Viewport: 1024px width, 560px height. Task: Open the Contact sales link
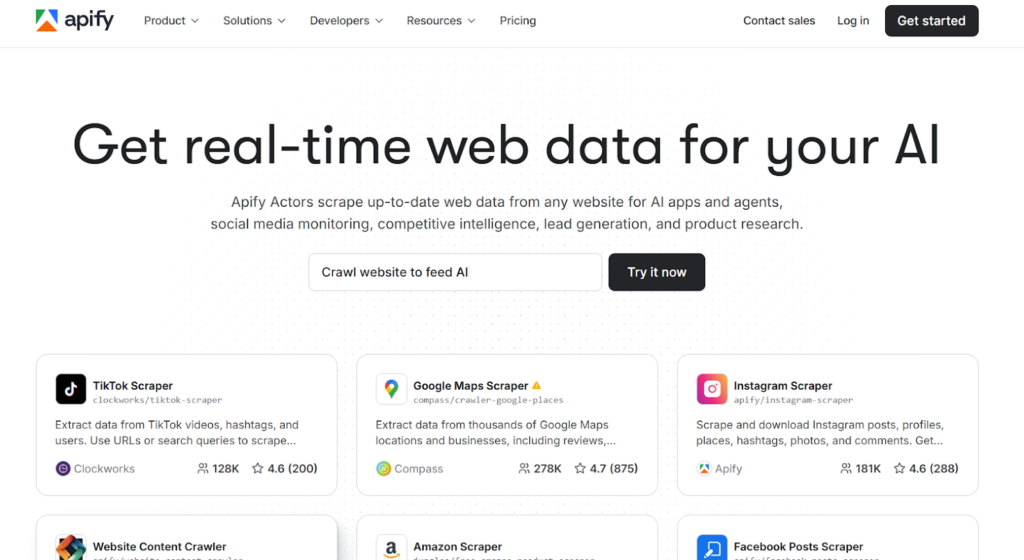coord(779,21)
